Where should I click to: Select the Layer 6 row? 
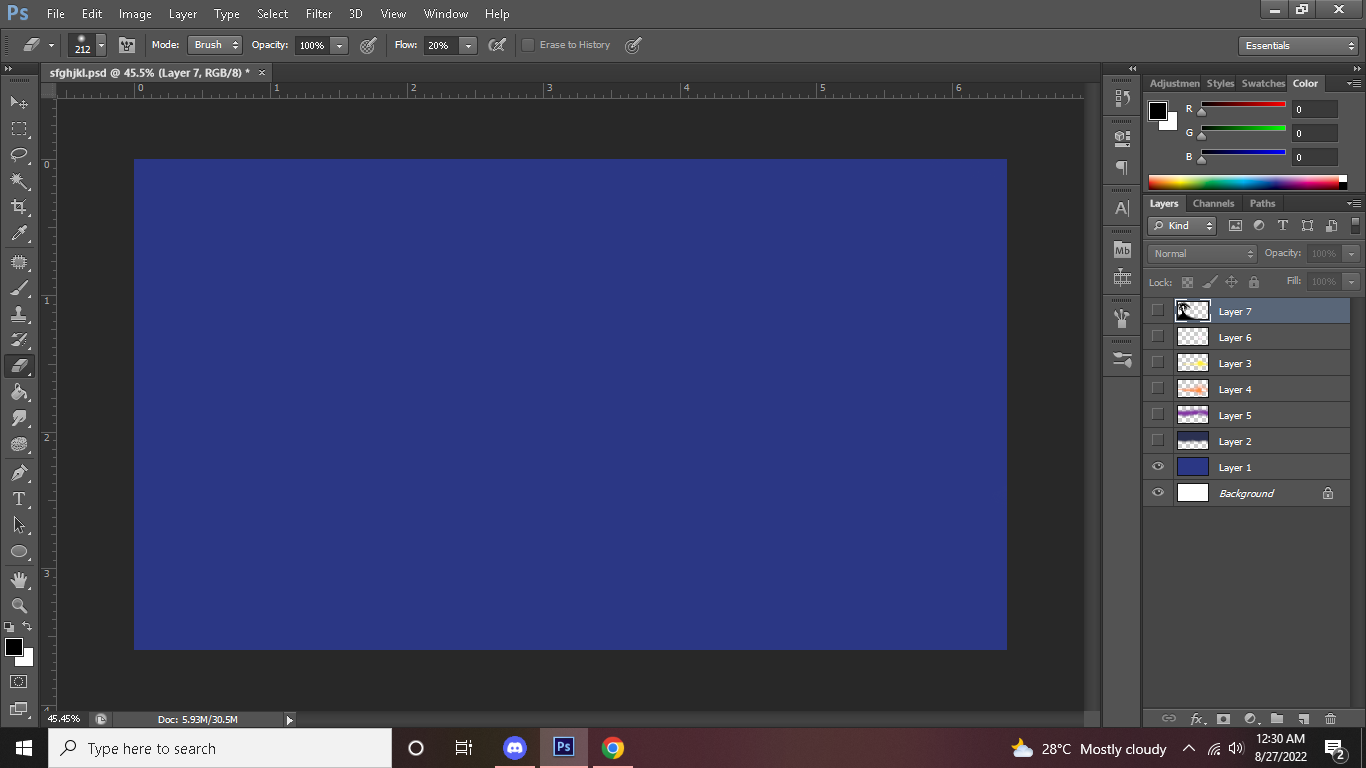(x=1247, y=337)
